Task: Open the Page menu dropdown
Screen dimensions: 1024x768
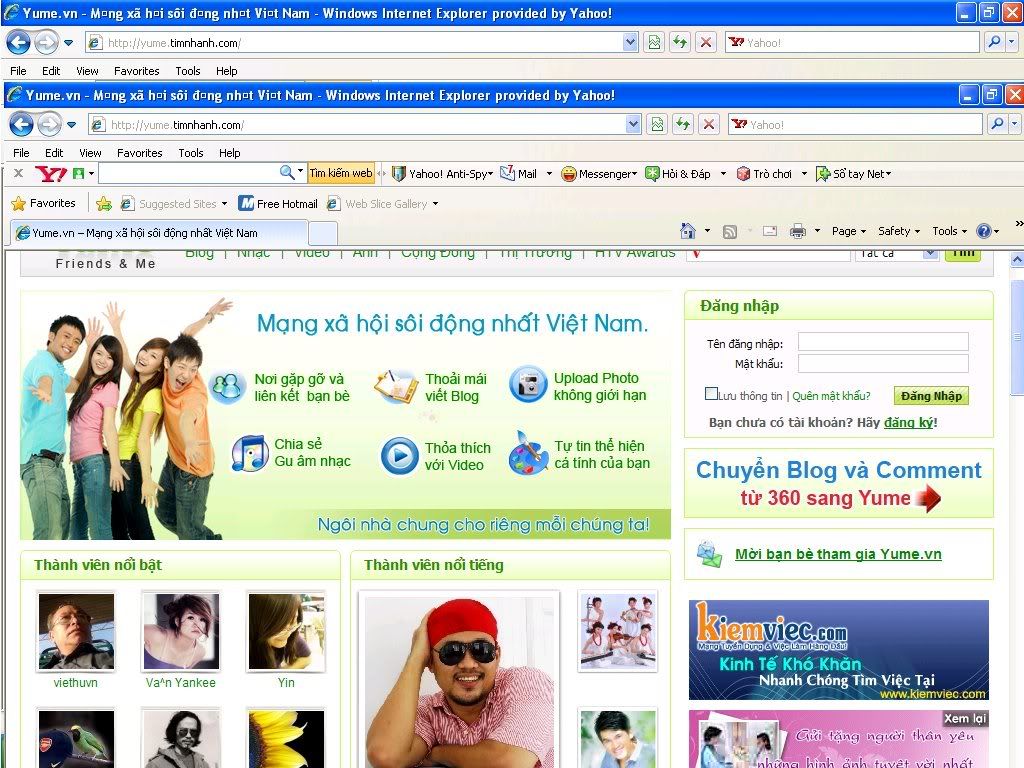Action: [x=848, y=231]
